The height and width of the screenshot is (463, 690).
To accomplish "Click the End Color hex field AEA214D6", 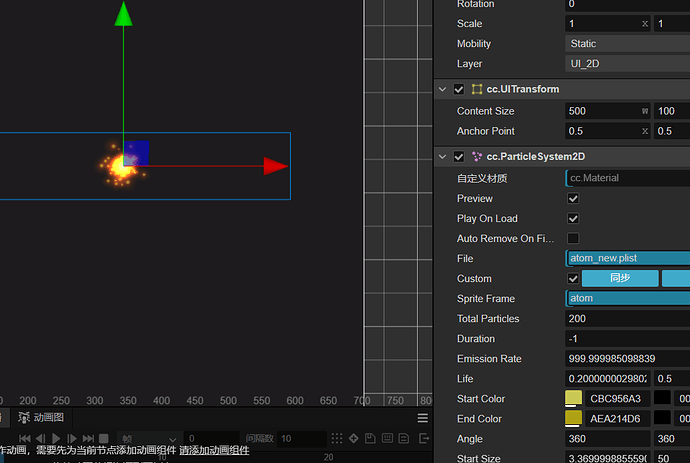I will tap(617, 419).
